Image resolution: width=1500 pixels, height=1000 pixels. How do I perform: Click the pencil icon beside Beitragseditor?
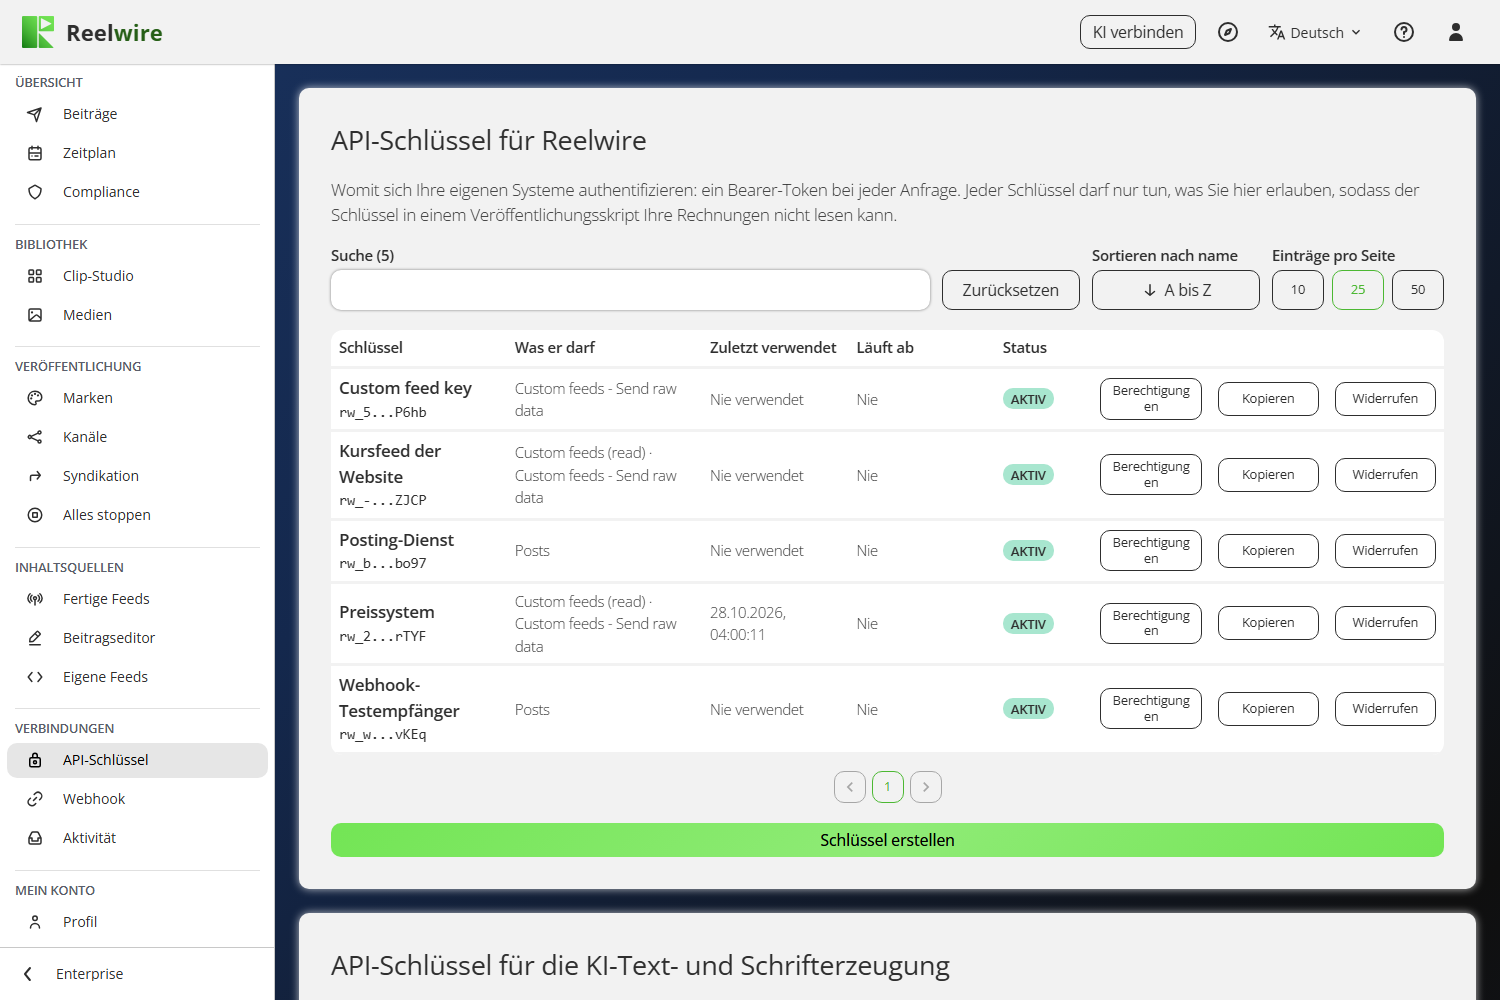(35, 638)
